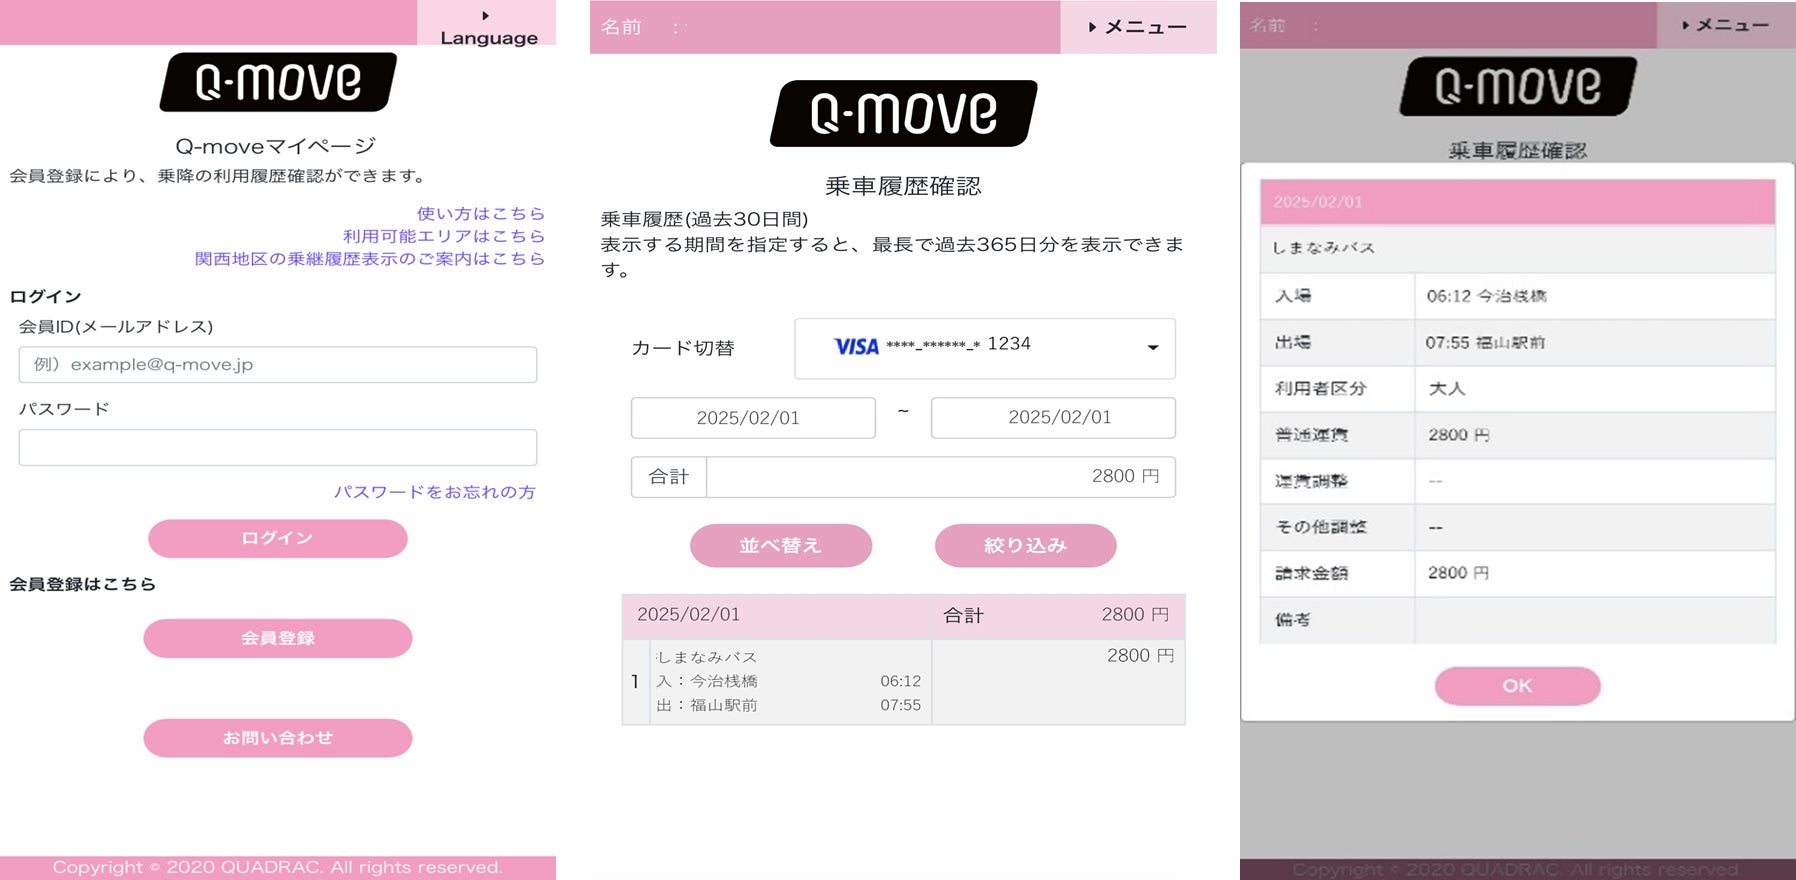Open the Language selector on login screen
Screen dimensions: 1796x880
487,23
